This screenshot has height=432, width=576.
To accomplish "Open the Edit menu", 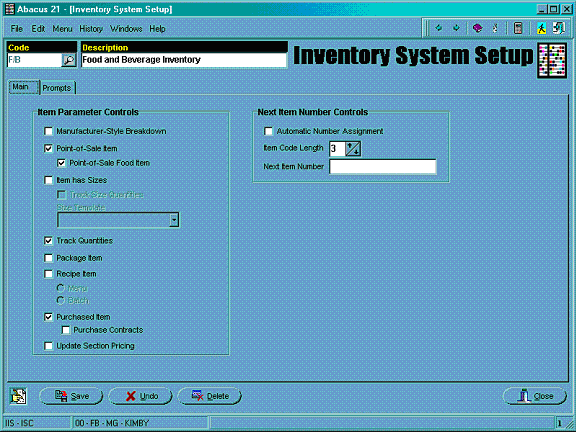I will pos(38,29).
